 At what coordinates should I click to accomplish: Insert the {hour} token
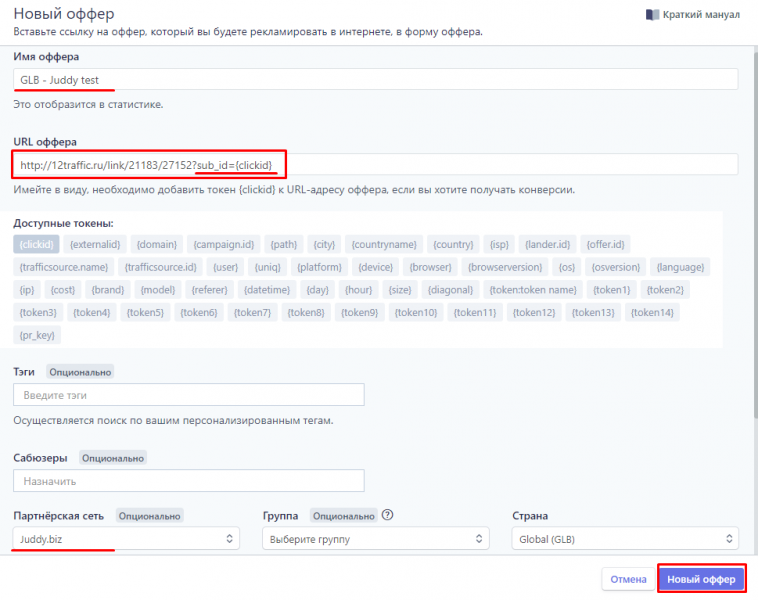[x=358, y=290]
